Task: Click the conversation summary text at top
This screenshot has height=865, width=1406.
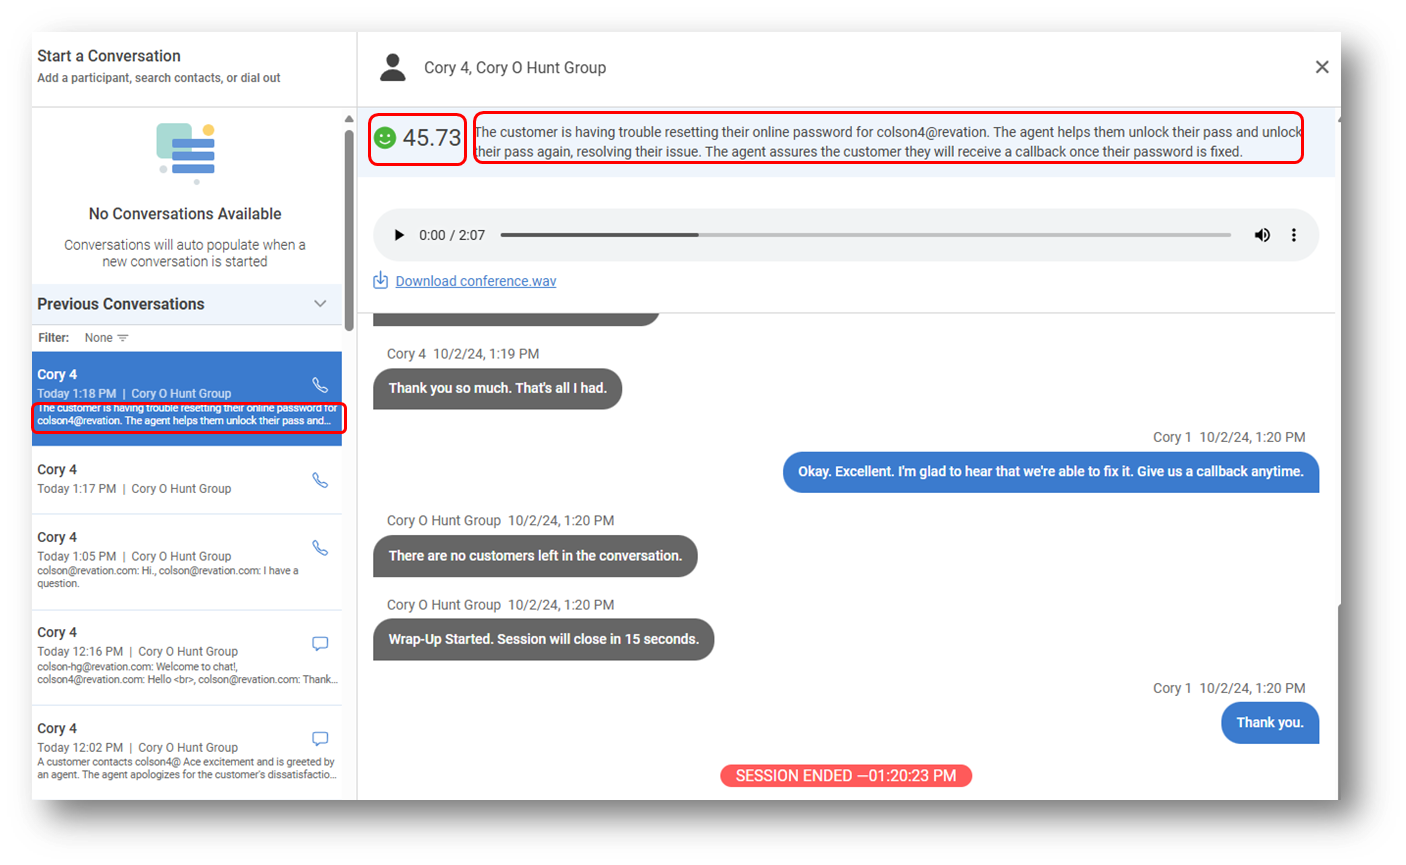Action: click(x=887, y=141)
